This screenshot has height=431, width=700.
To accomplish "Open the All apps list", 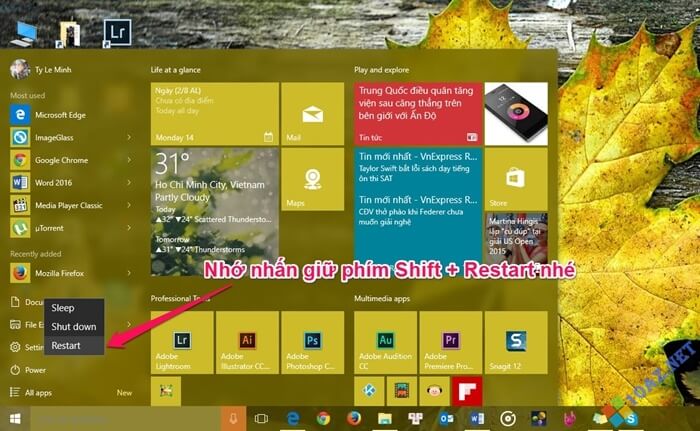I will (x=38, y=393).
